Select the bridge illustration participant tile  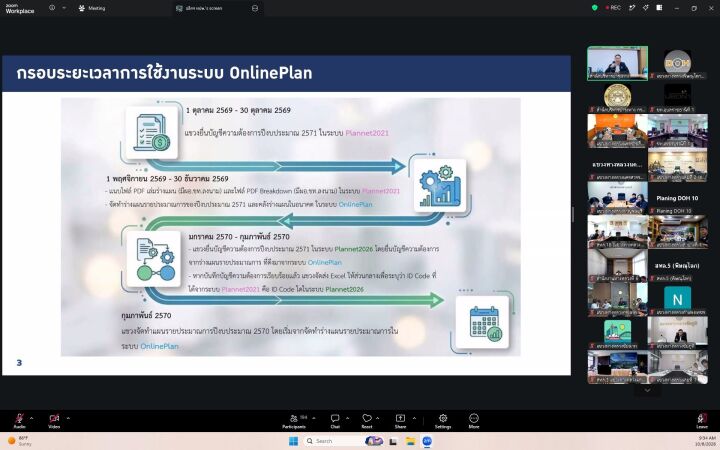pos(618,332)
